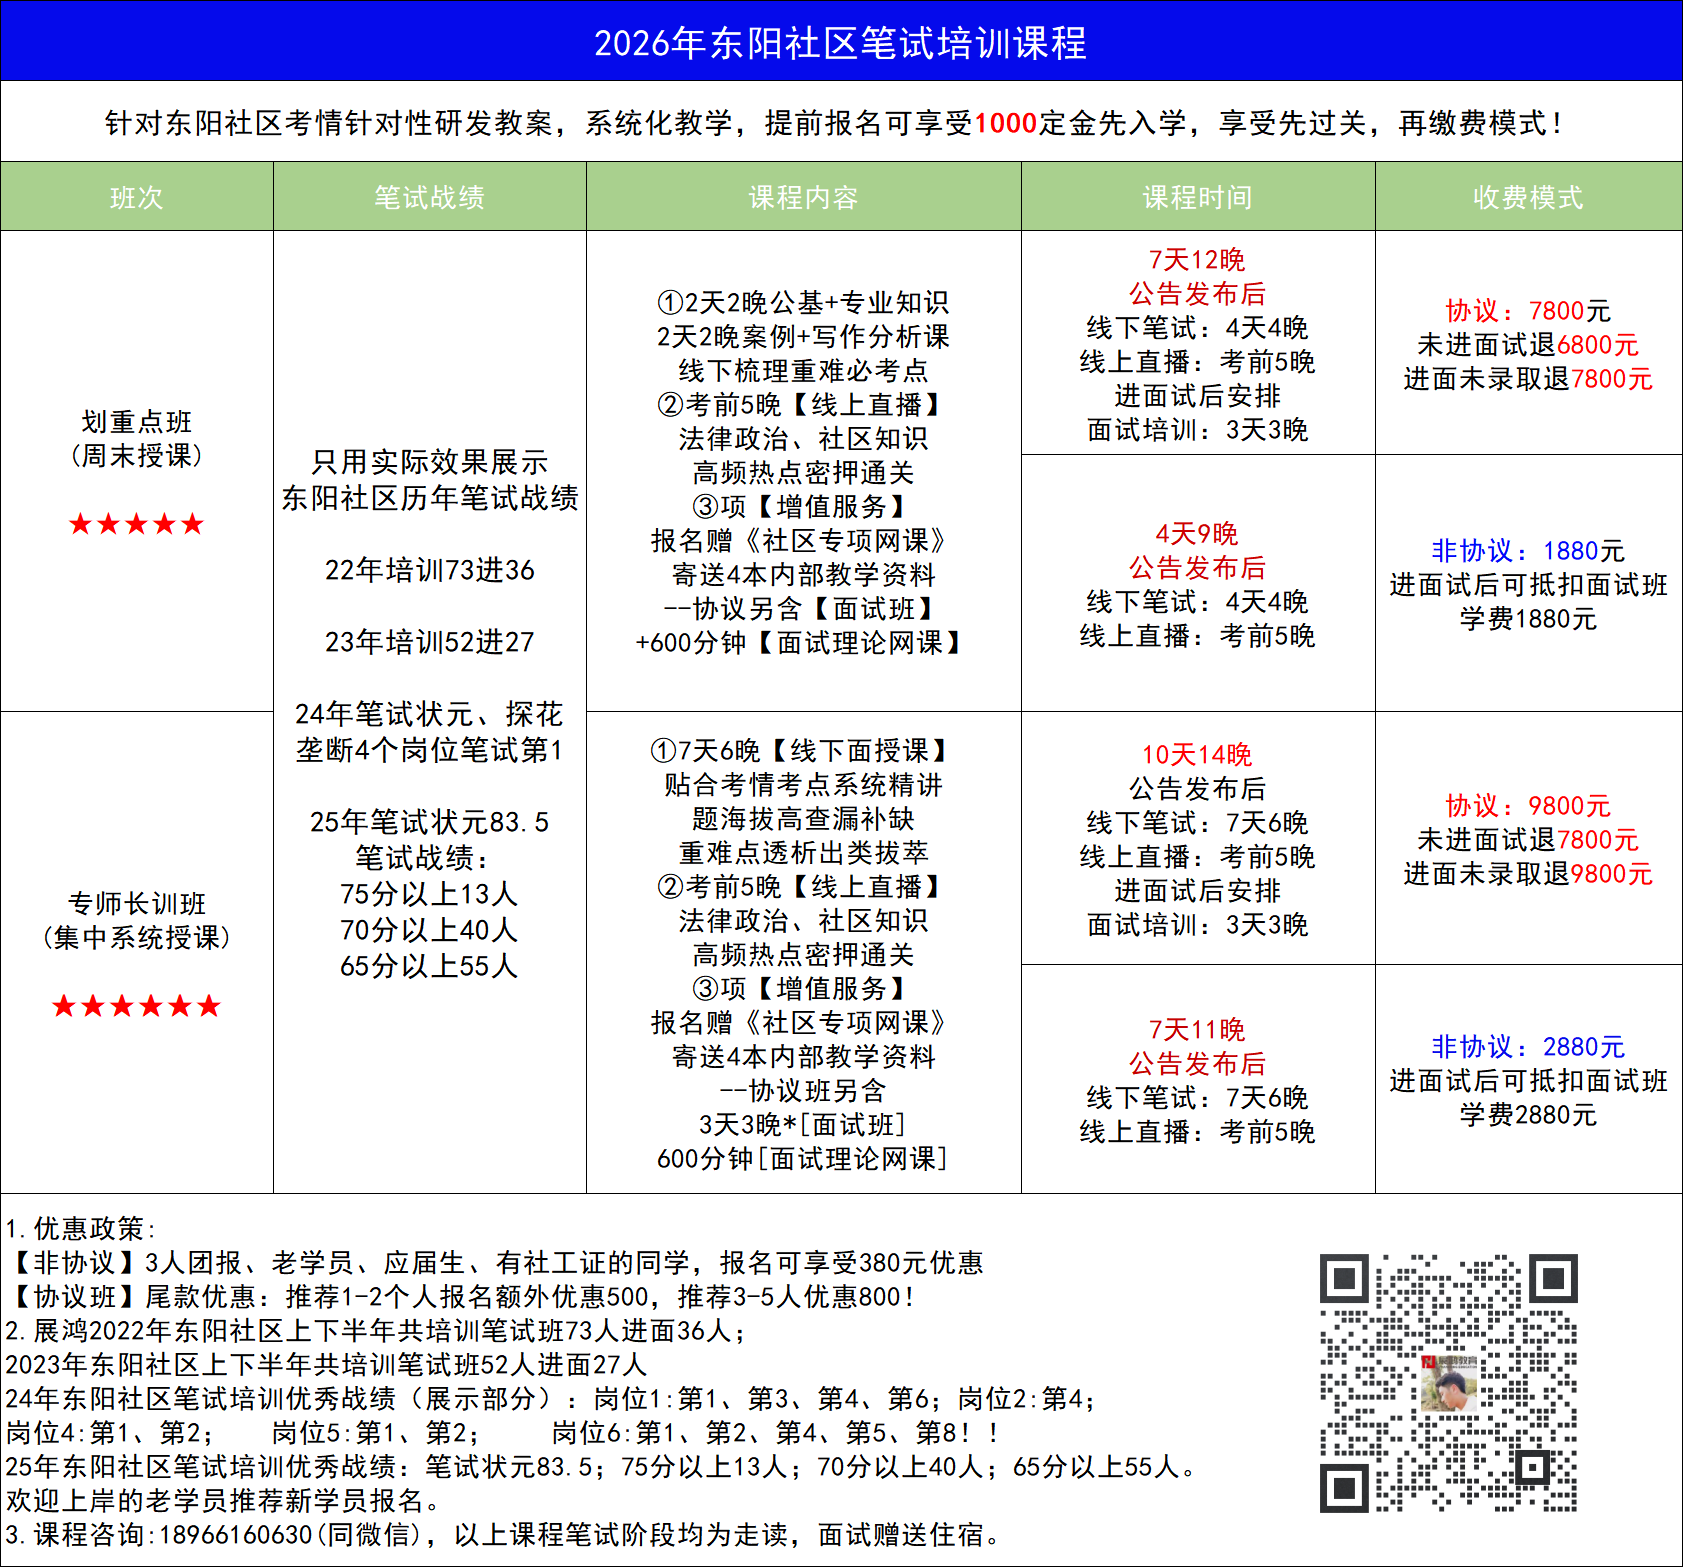Click the red 7天12晚 schedule heading
The height and width of the screenshot is (1568, 1684).
click(1197, 260)
